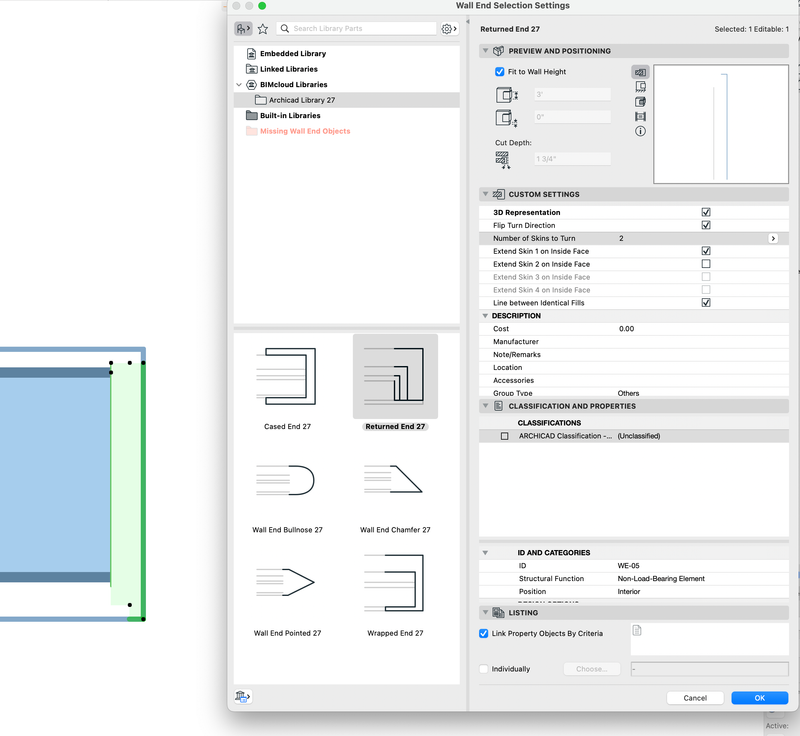The width and height of the screenshot is (800, 736).
Task: Collapse the Description group
Action: (485, 316)
